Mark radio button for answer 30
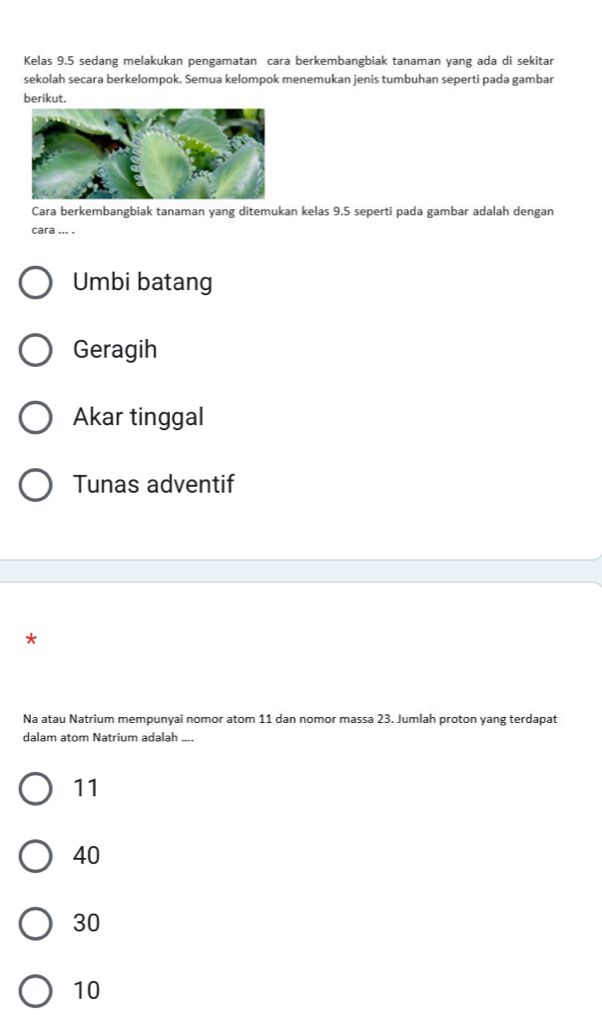 36,924
